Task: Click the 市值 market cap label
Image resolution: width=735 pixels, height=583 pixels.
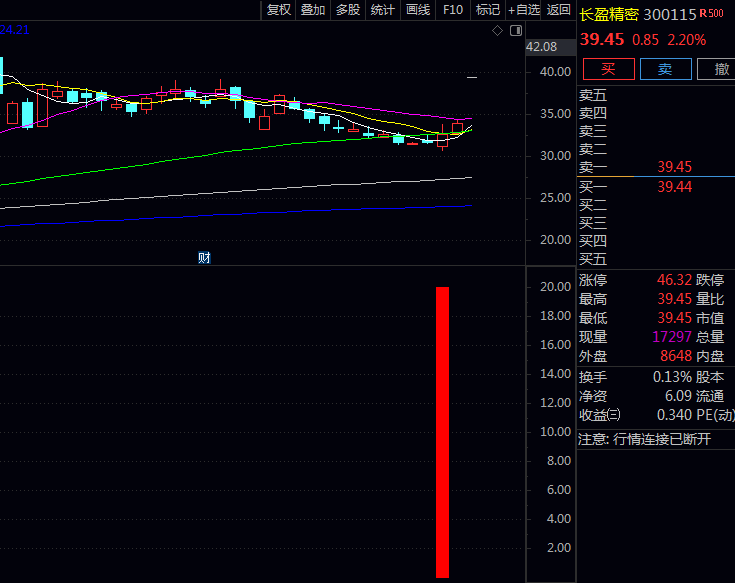Action: point(710,318)
